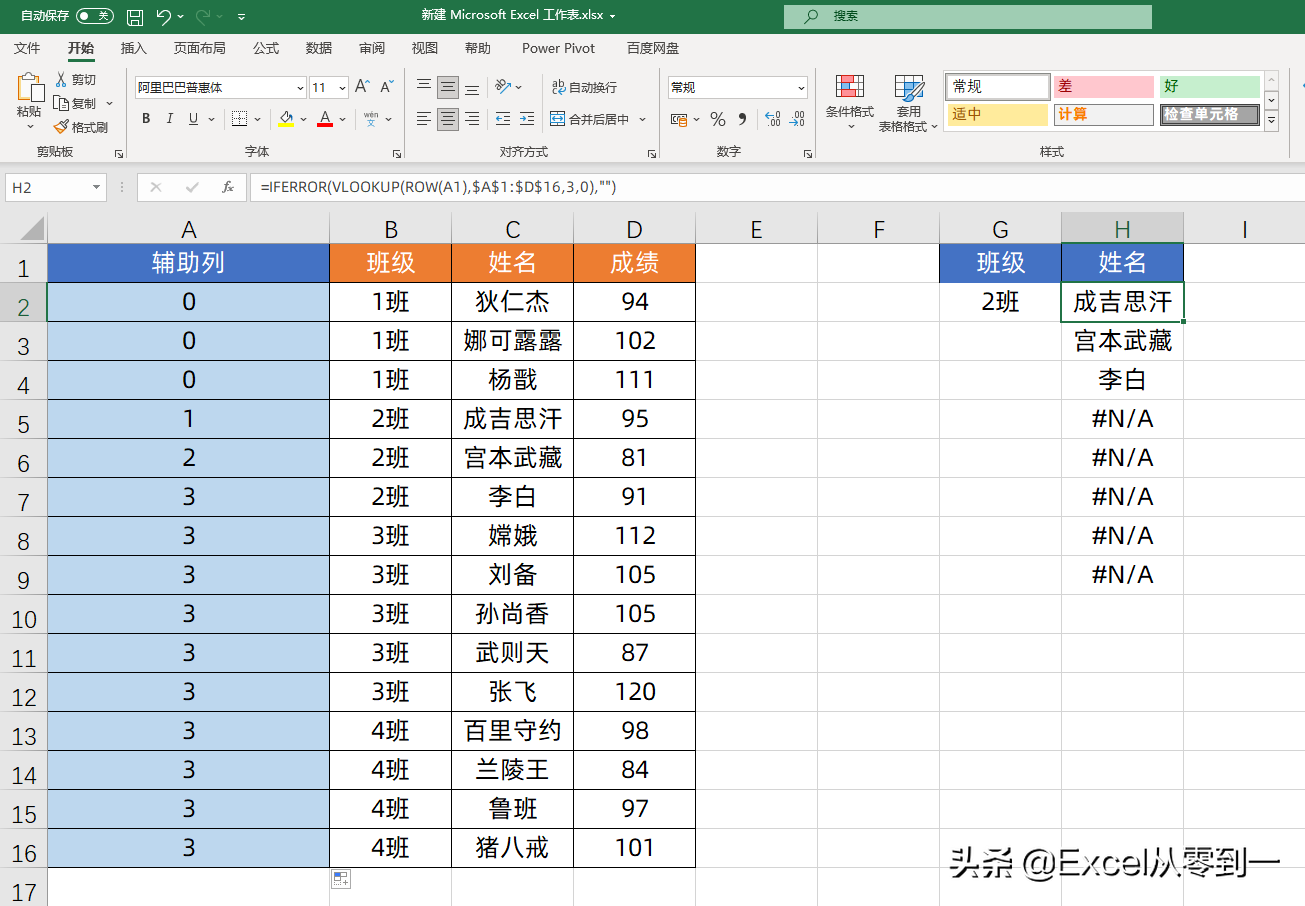Click the Insert Function fx icon
Viewport: 1305px width, 906px height.
(x=228, y=187)
